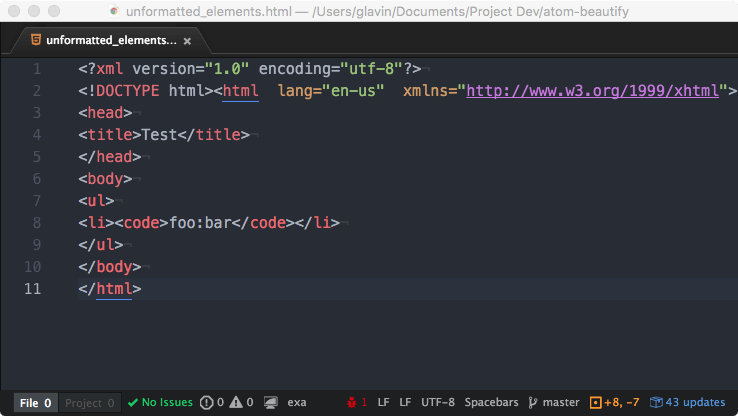Click the red person icon in status bar

pos(352,402)
